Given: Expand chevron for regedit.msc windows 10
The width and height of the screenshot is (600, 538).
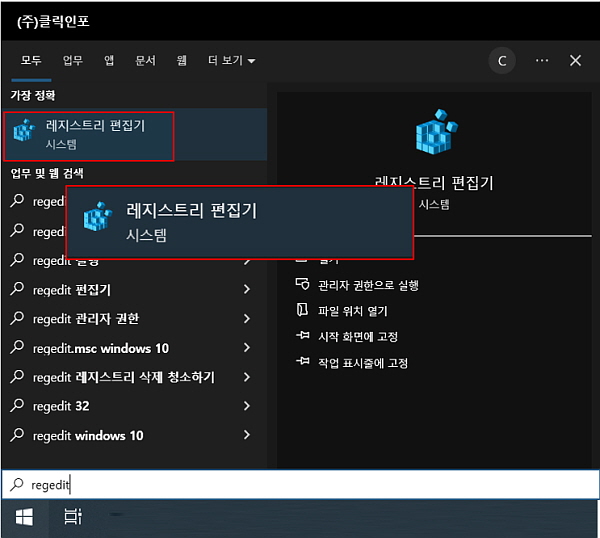Looking at the screenshot, I should coord(247,347).
